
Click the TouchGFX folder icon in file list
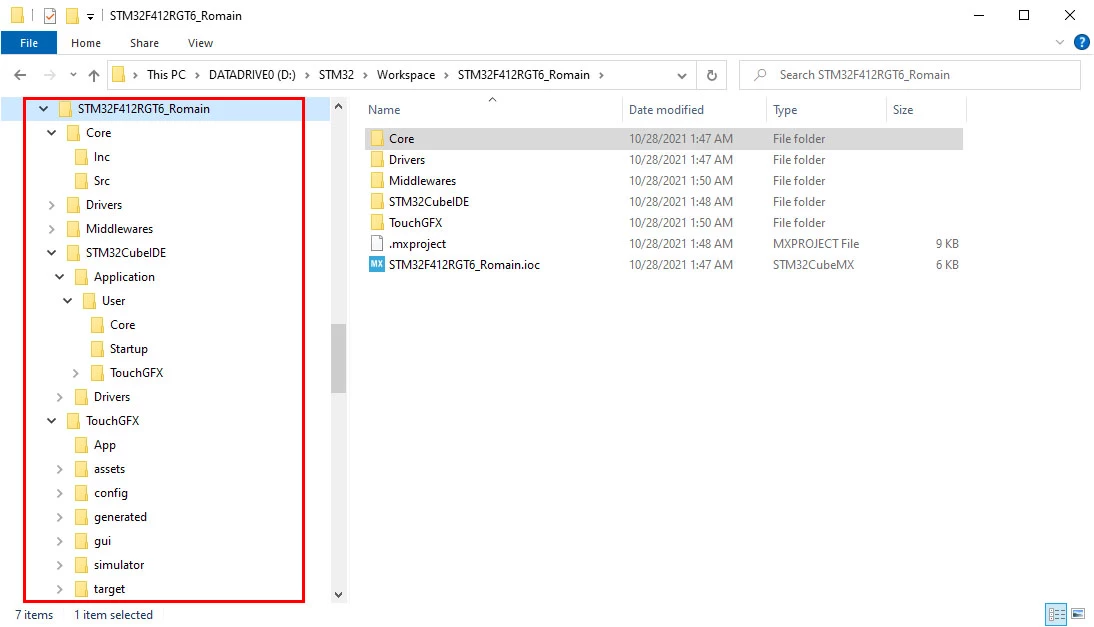(377, 222)
